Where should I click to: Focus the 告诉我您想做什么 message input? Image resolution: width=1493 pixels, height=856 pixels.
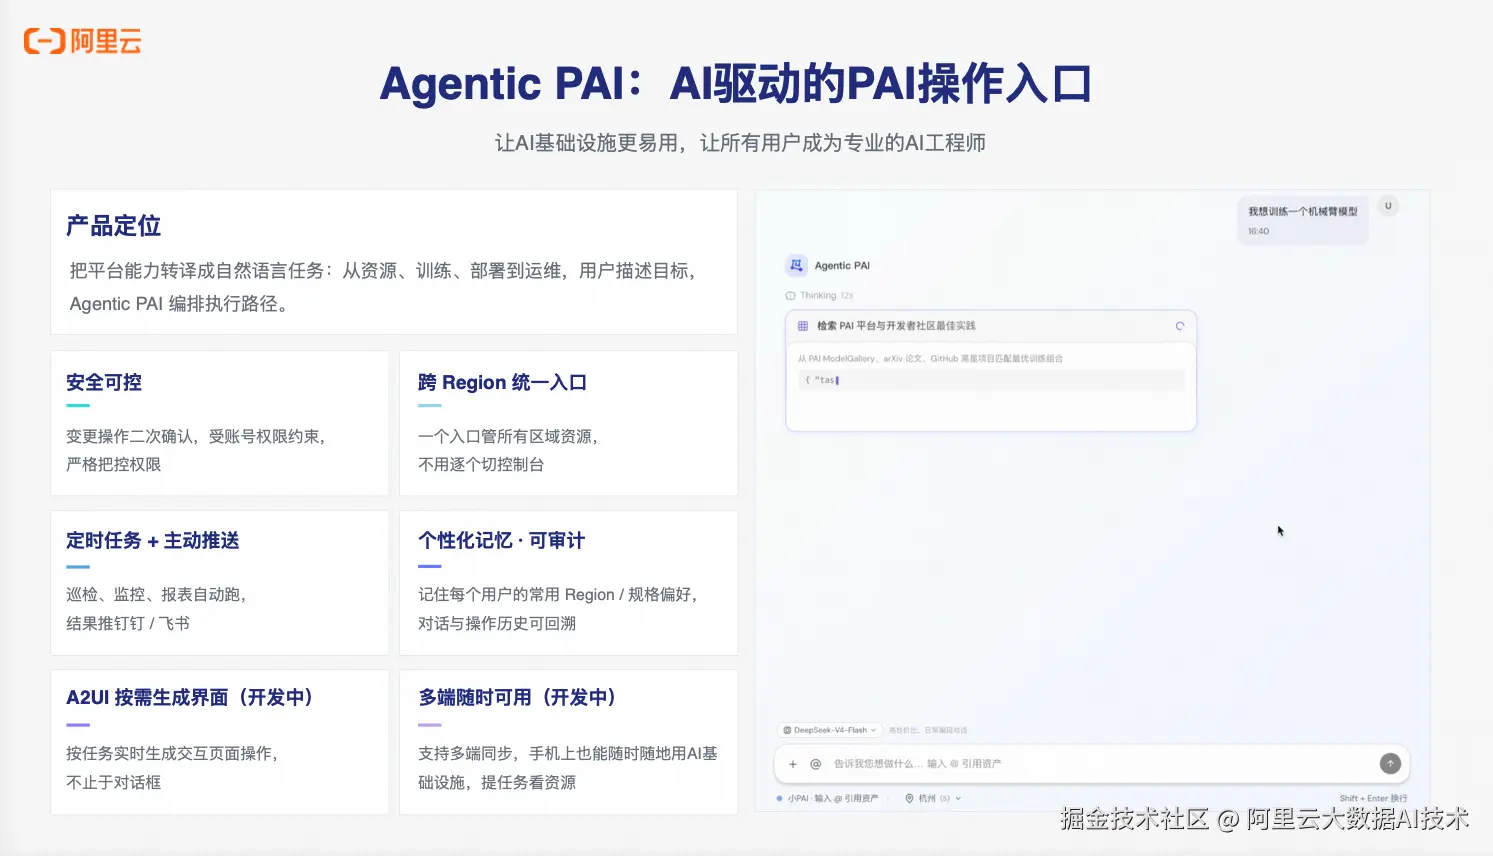[1091, 764]
